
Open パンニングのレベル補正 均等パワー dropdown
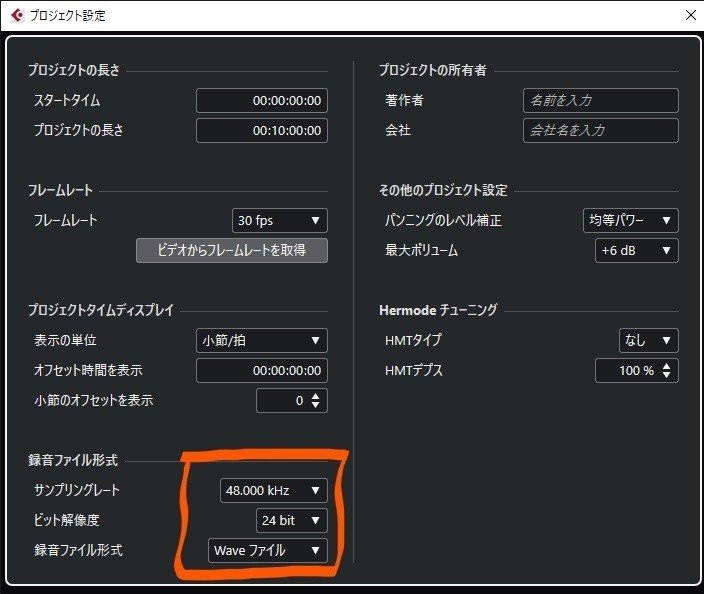(631, 220)
